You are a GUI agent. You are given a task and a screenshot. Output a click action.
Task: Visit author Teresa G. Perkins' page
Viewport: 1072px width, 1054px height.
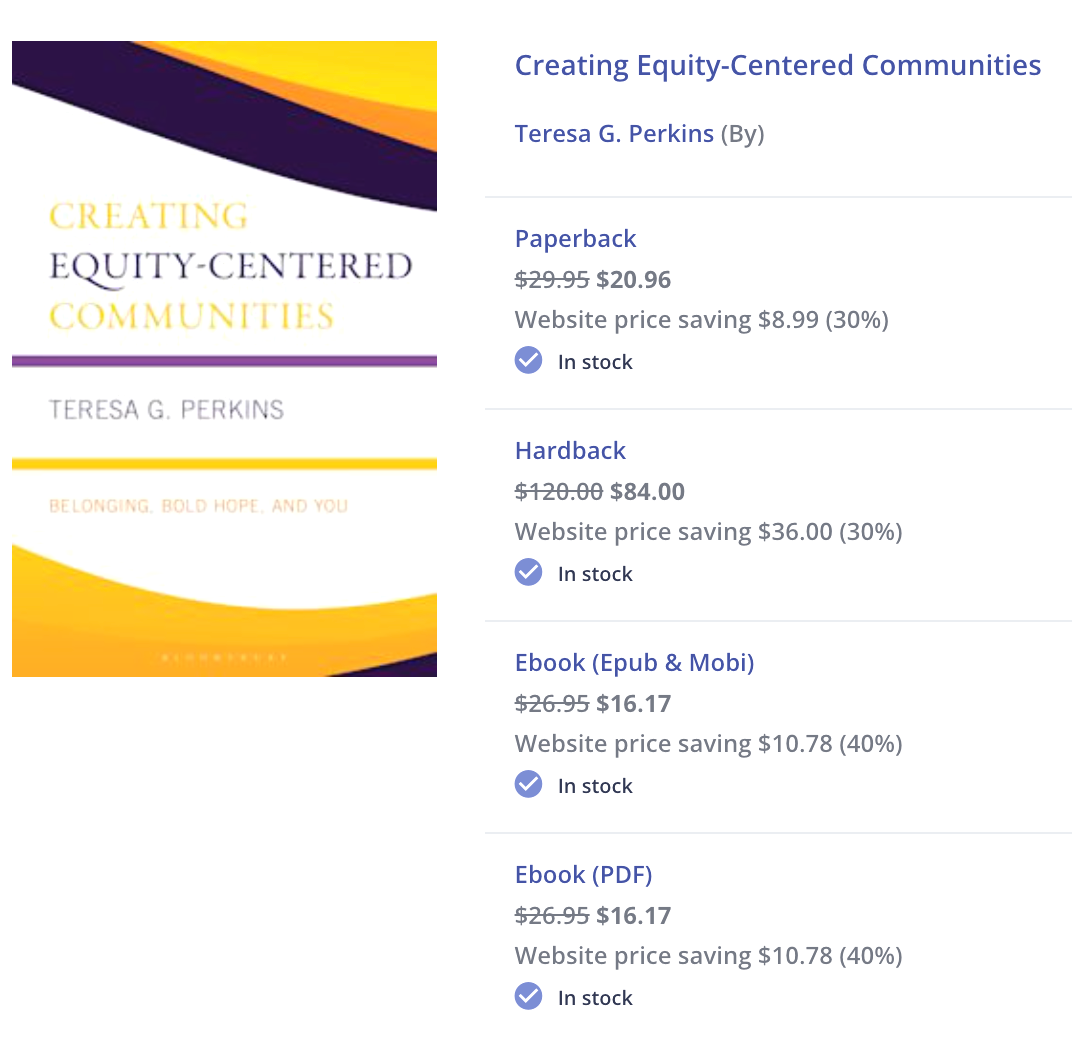point(614,134)
